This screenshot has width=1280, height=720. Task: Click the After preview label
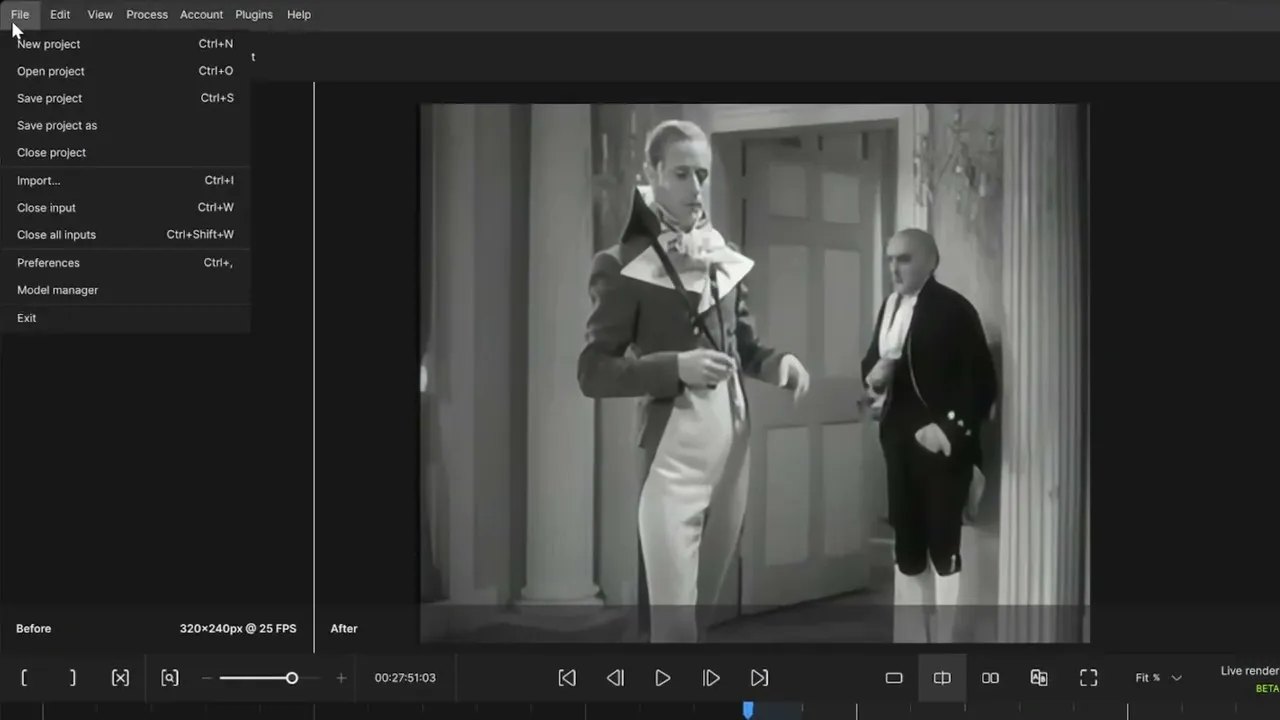[x=344, y=628]
